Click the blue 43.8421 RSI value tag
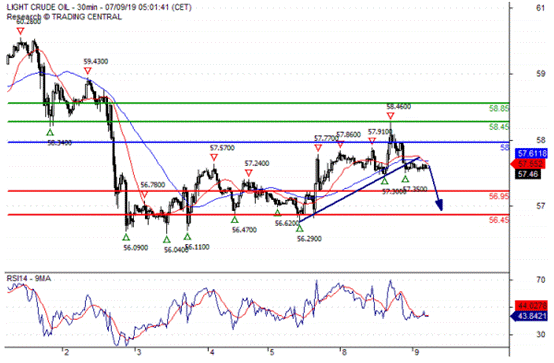The image size is (554, 363). click(x=529, y=316)
